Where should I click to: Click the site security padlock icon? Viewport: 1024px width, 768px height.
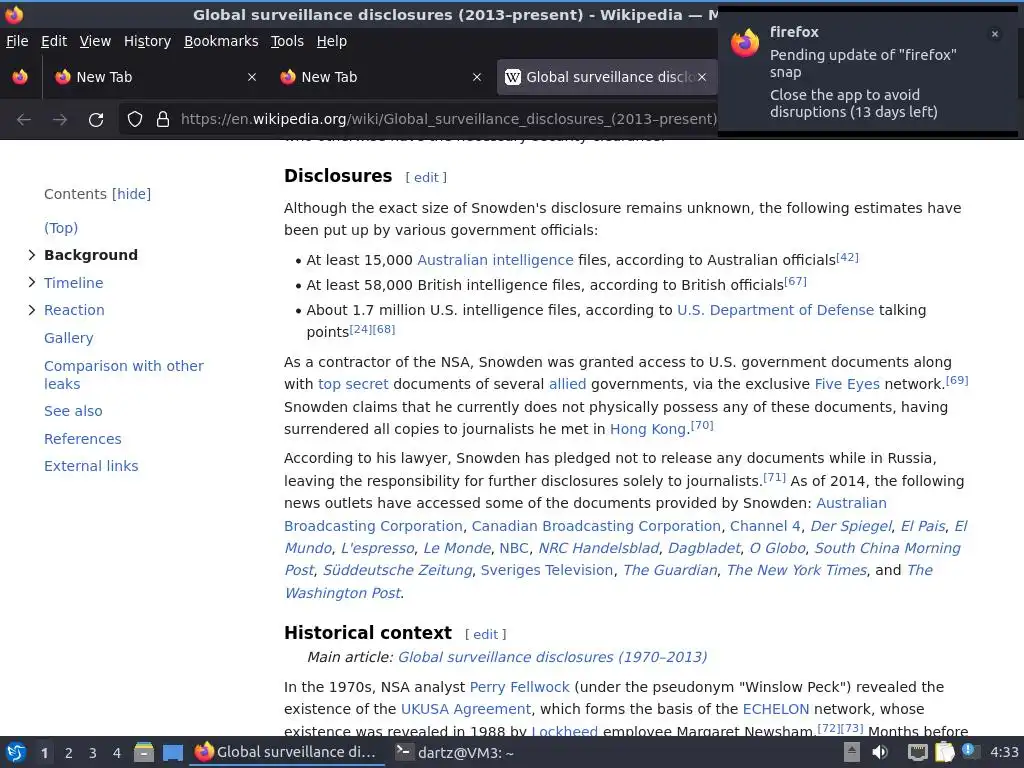click(x=163, y=119)
